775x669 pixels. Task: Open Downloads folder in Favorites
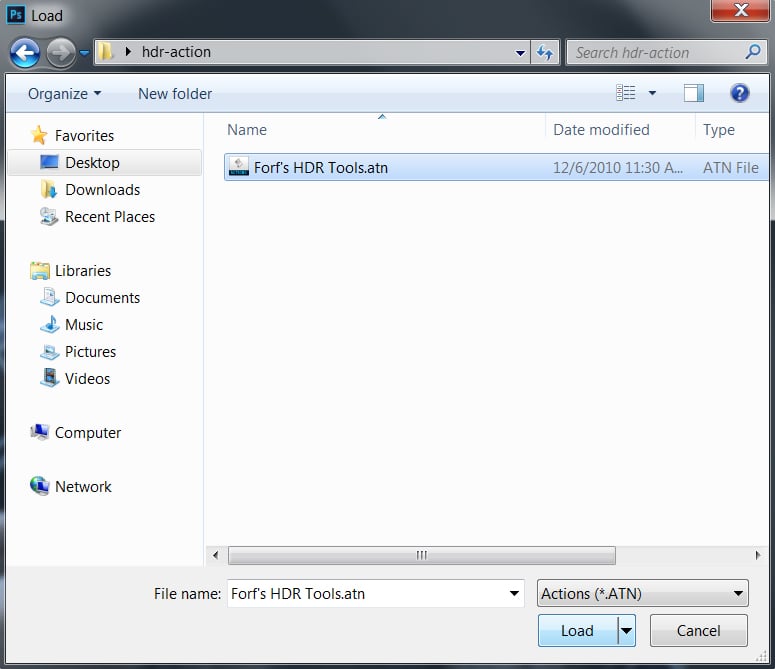pos(102,190)
